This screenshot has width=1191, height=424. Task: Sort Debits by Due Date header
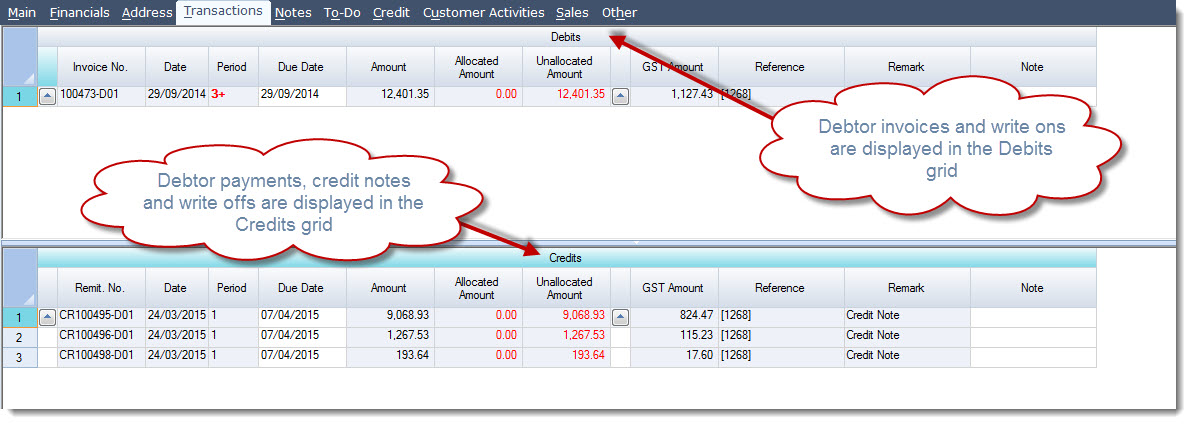coord(302,67)
